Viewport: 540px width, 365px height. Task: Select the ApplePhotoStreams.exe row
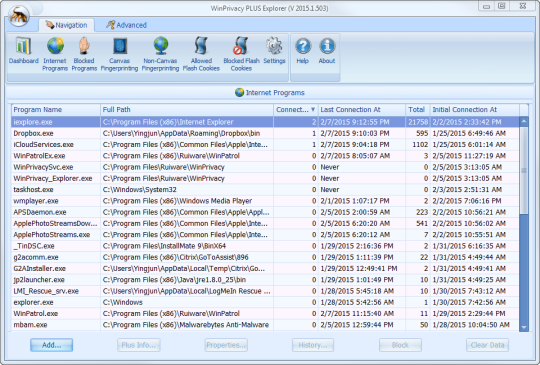click(x=265, y=234)
